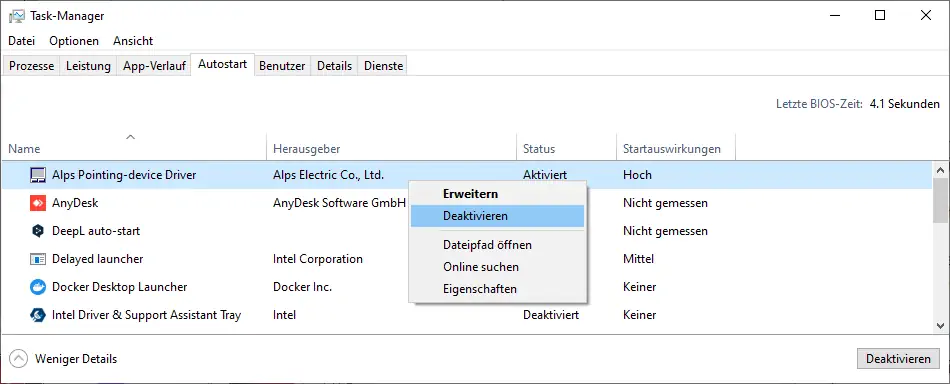Image resolution: width=950 pixels, height=384 pixels.
Task: Click the Mittel startup impact value
Action: click(639, 259)
